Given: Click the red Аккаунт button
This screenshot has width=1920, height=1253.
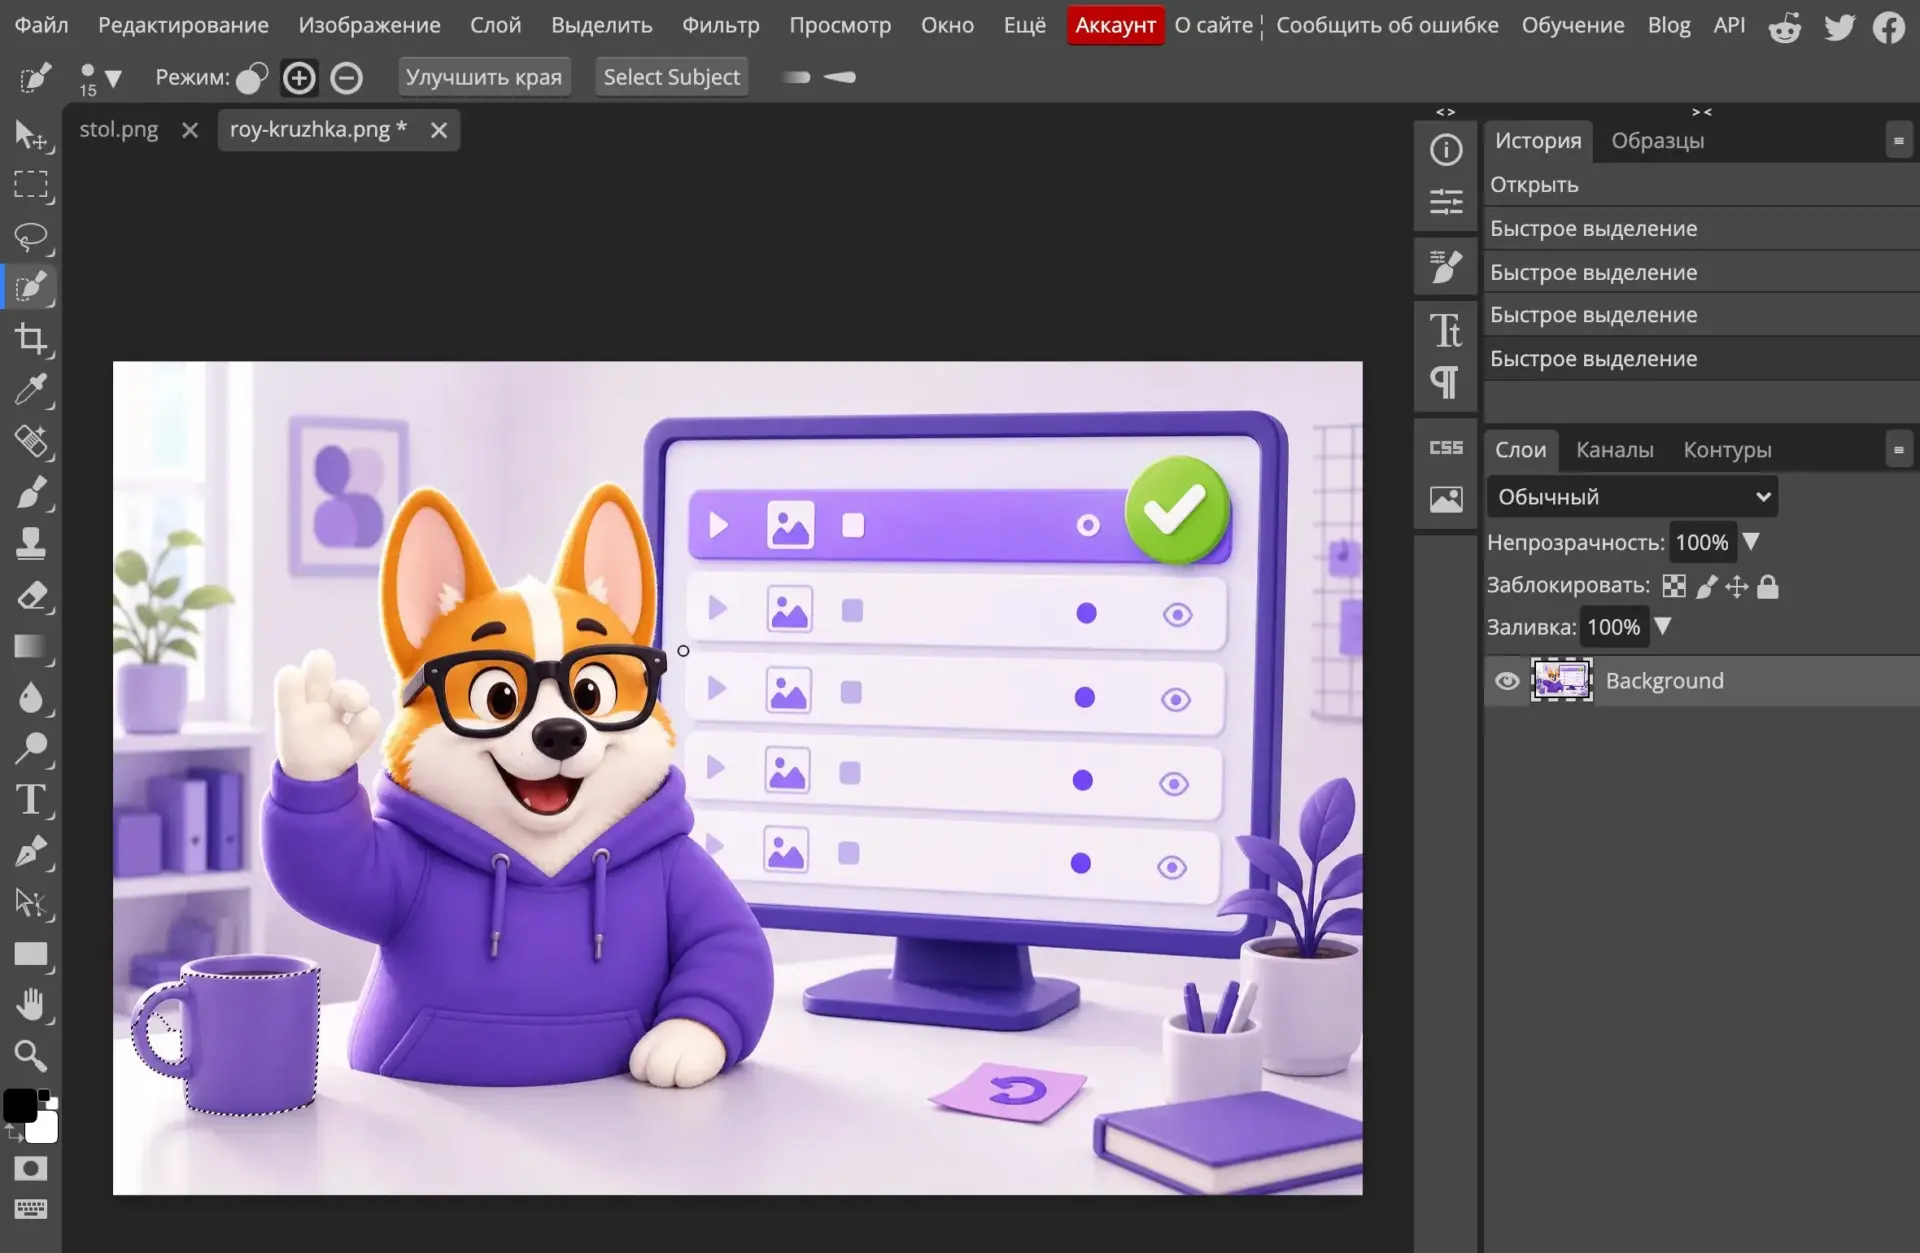Looking at the screenshot, I should (x=1115, y=25).
